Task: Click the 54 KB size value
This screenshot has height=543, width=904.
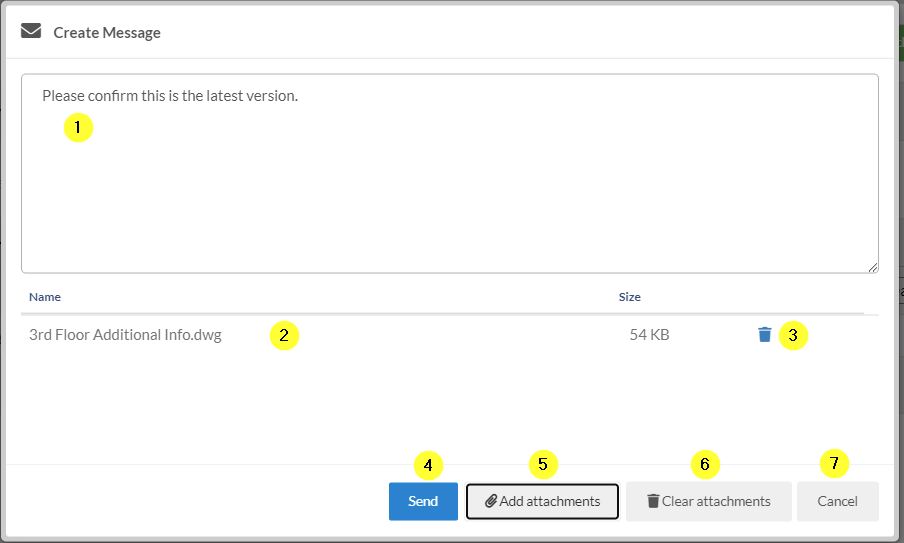Action: point(649,335)
